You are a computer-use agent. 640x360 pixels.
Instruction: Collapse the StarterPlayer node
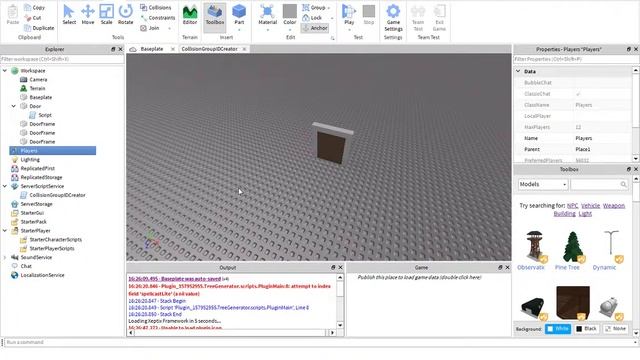(4, 231)
